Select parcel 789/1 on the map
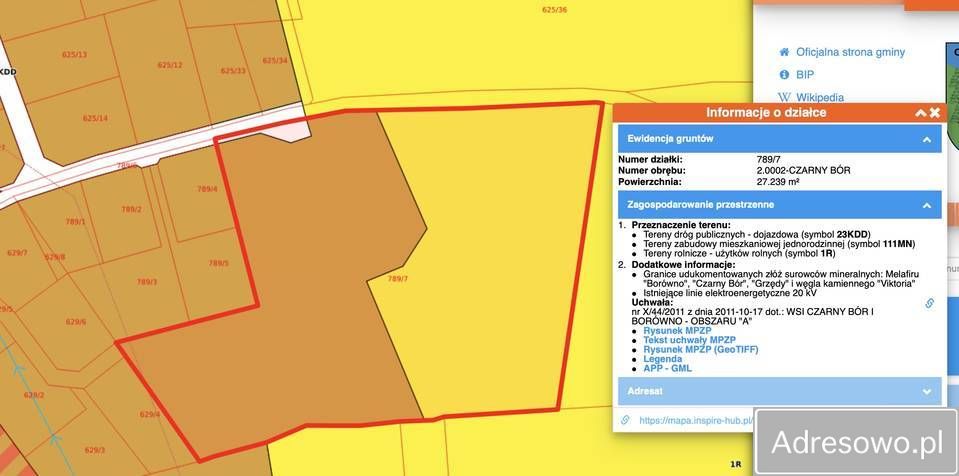The width and height of the screenshot is (959, 476). [75, 221]
